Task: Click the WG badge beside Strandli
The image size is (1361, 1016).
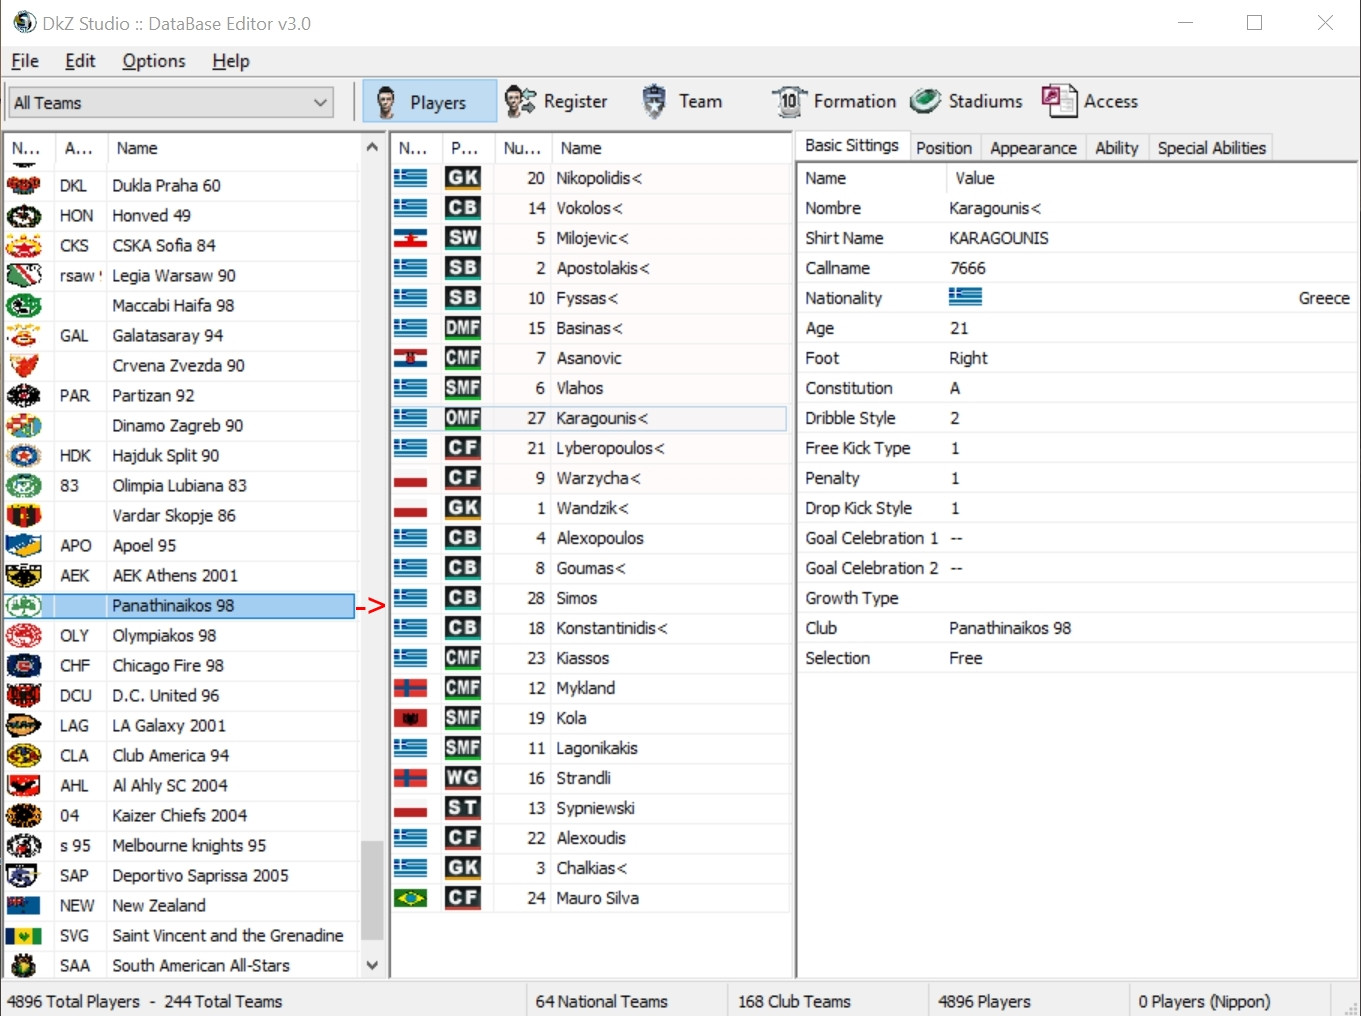Action: 463,778
